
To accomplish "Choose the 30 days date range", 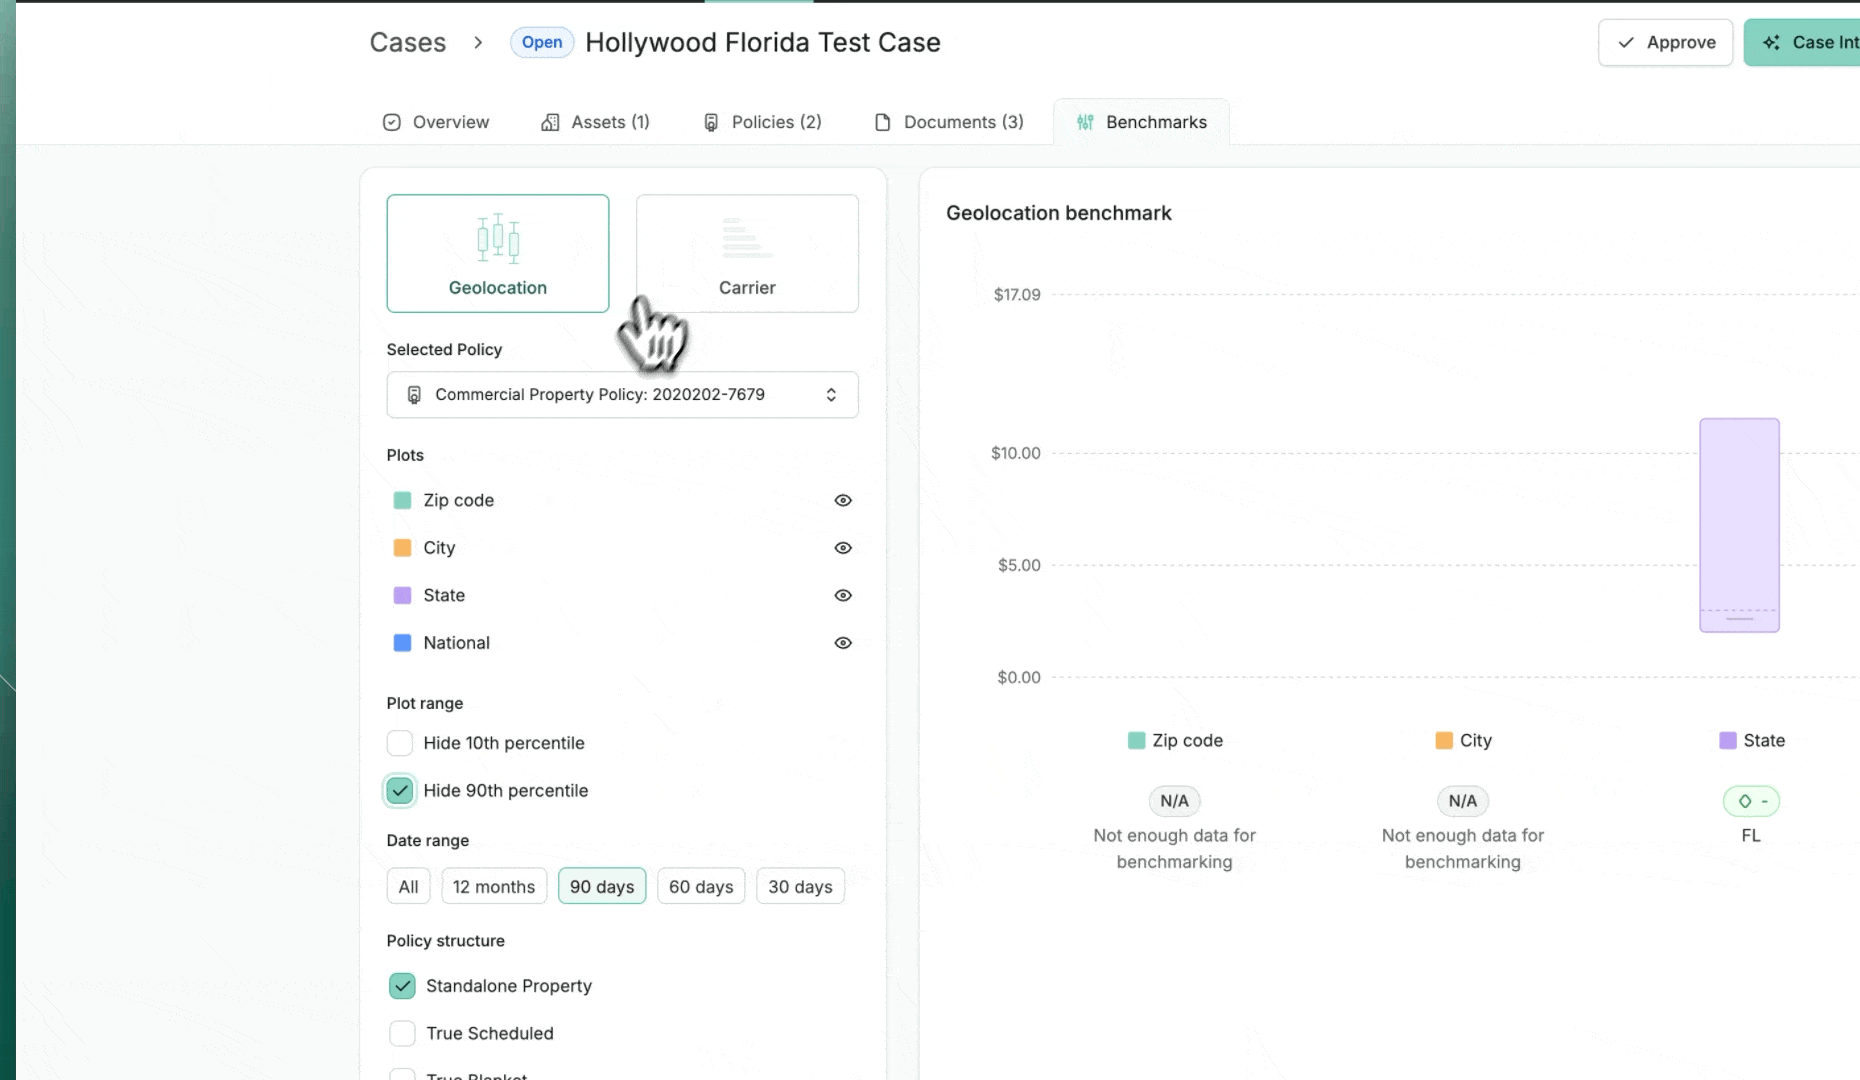I will (800, 887).
